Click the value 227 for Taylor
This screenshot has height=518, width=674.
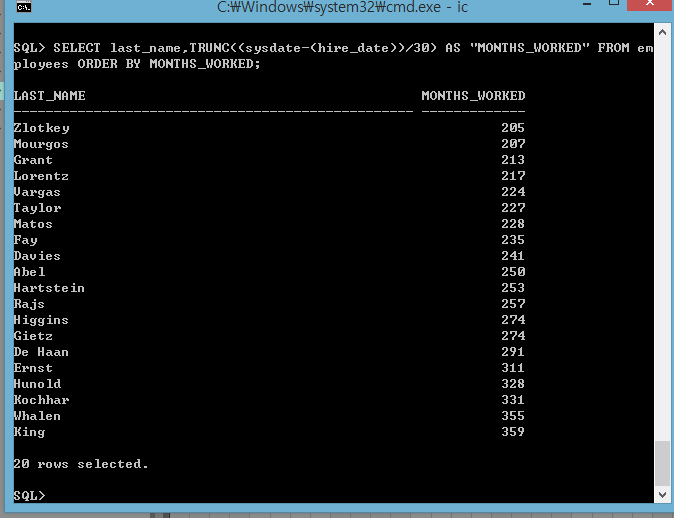(513, 208)
